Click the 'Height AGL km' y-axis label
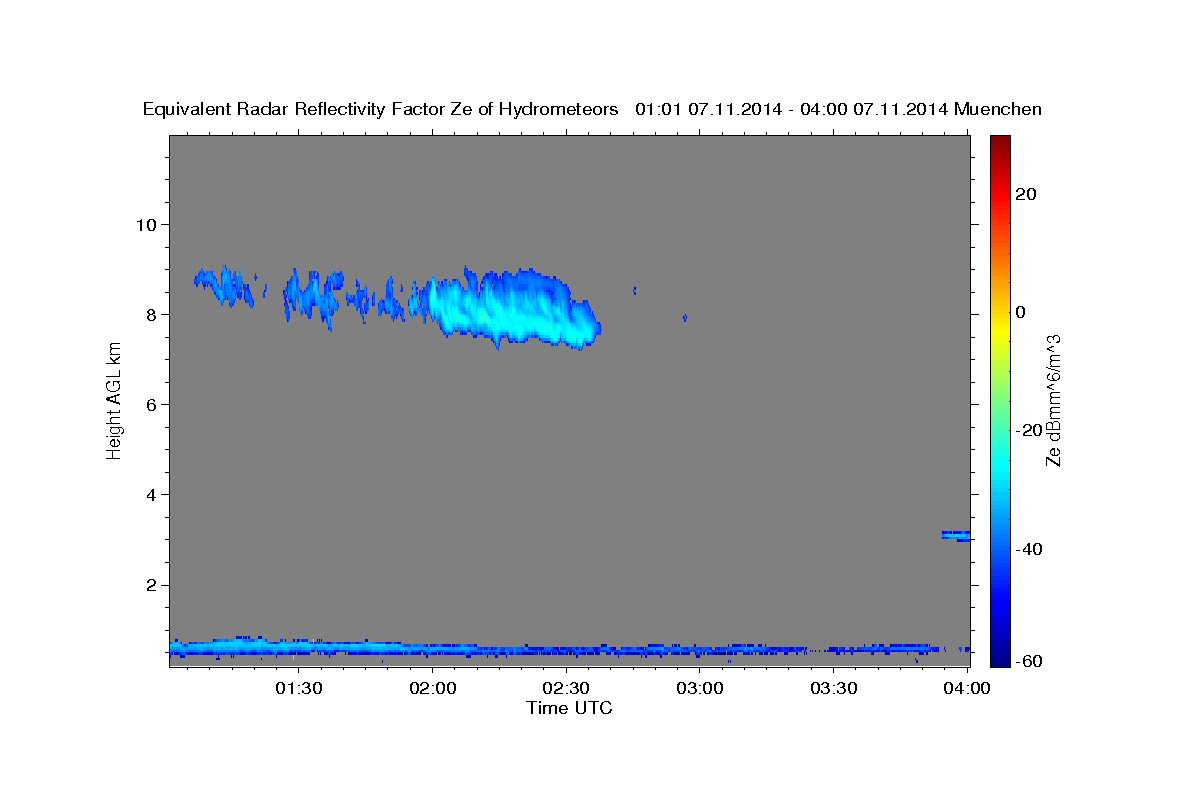Viewport: 1200px width, 800px height. pyautogui.click(x=114, y=401)
